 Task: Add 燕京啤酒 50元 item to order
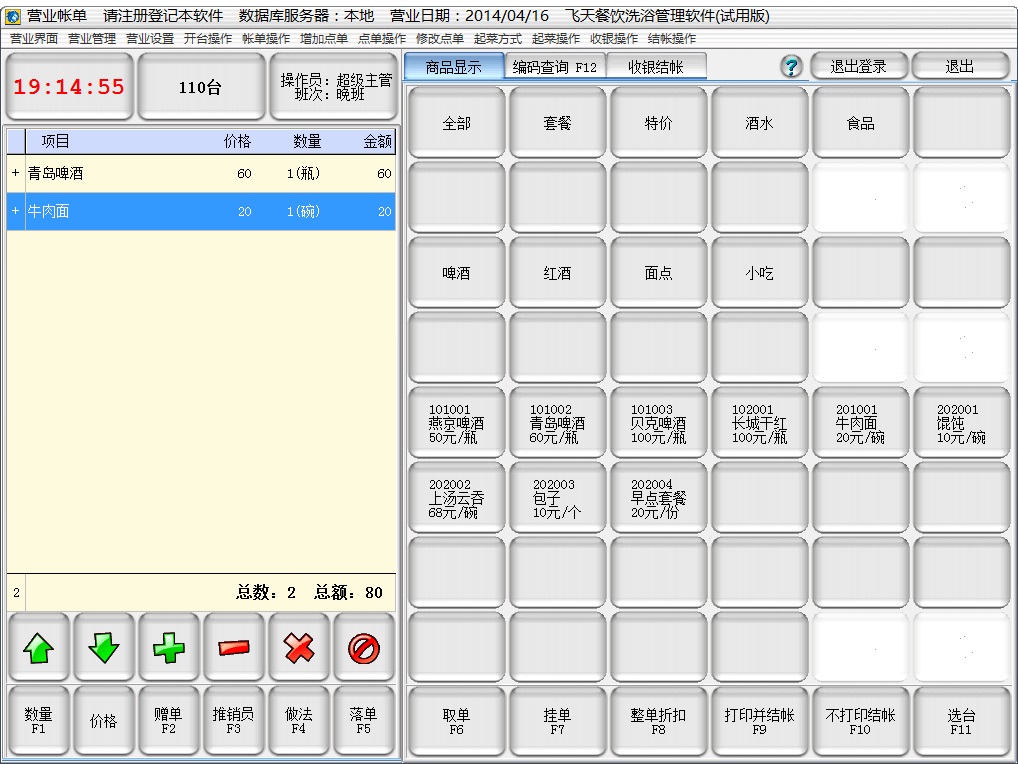(x=457, y=423)
